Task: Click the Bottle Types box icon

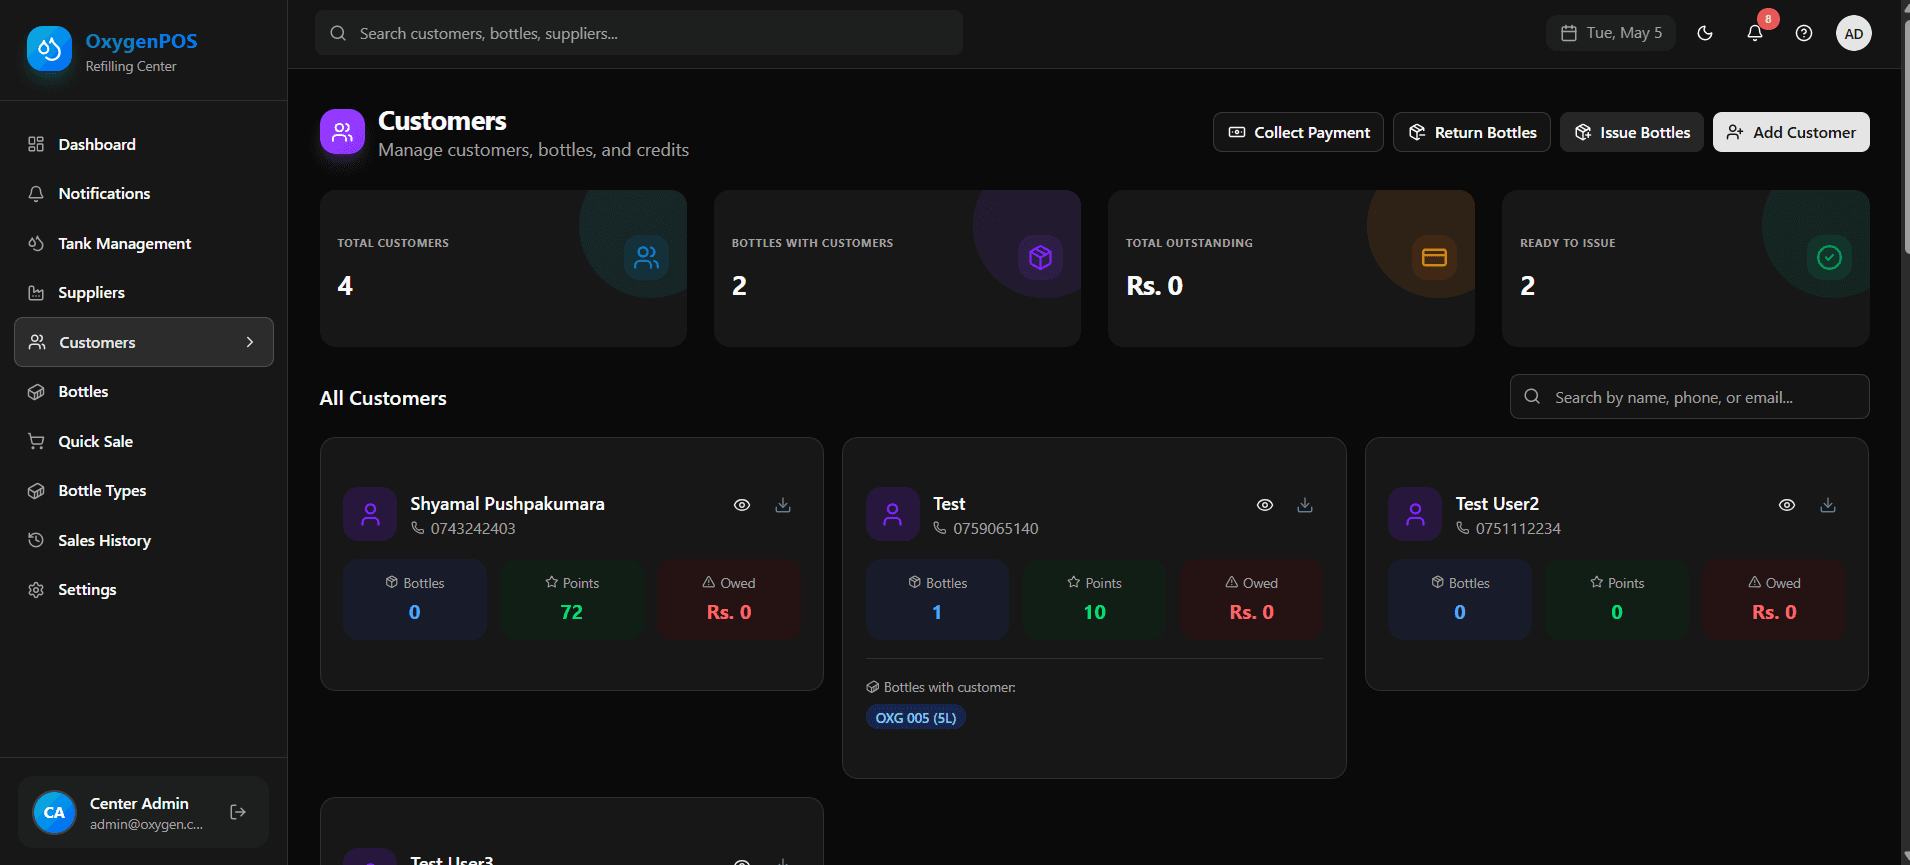Action: click(x=36, y=491)
